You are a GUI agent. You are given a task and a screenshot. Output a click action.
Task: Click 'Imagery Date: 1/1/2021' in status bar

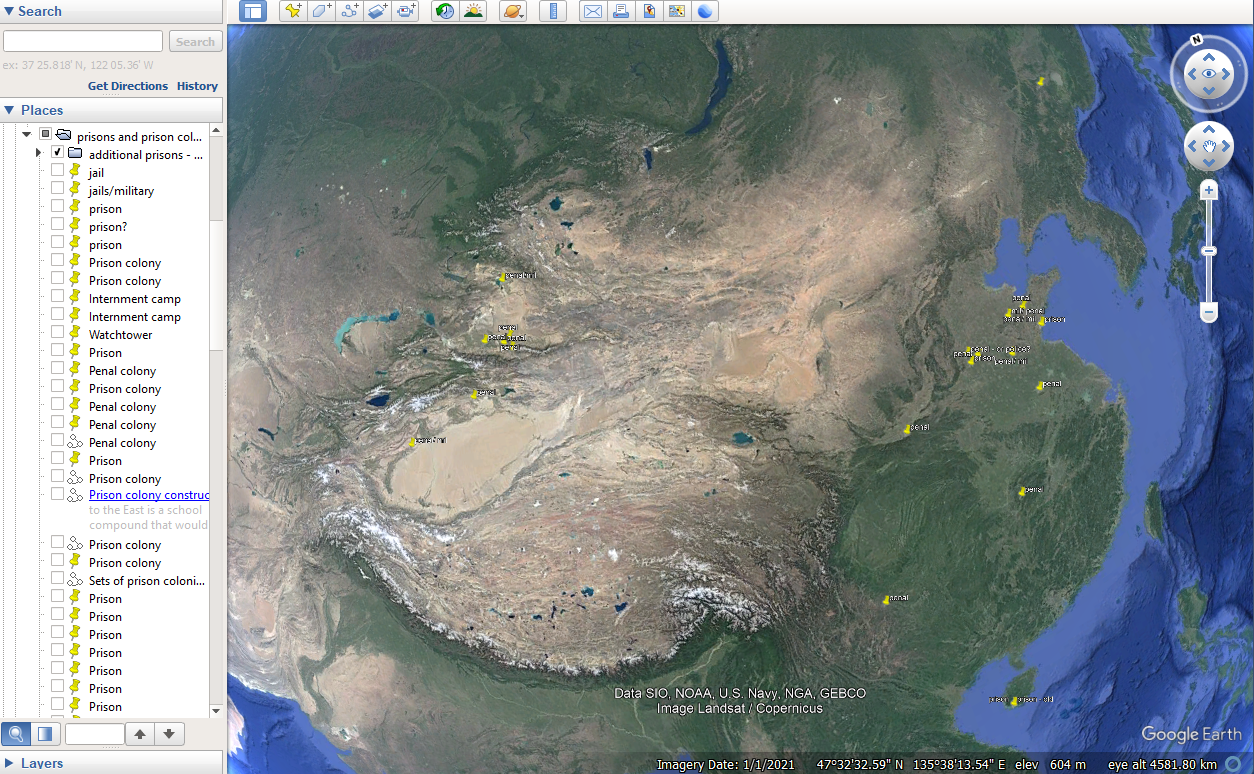pyautogui.click(x=725, y=765)
